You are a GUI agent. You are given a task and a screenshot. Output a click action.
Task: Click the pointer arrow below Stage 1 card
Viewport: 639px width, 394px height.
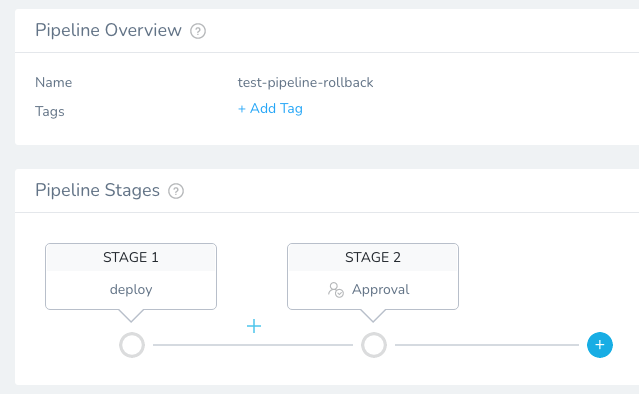click(131, 316)
